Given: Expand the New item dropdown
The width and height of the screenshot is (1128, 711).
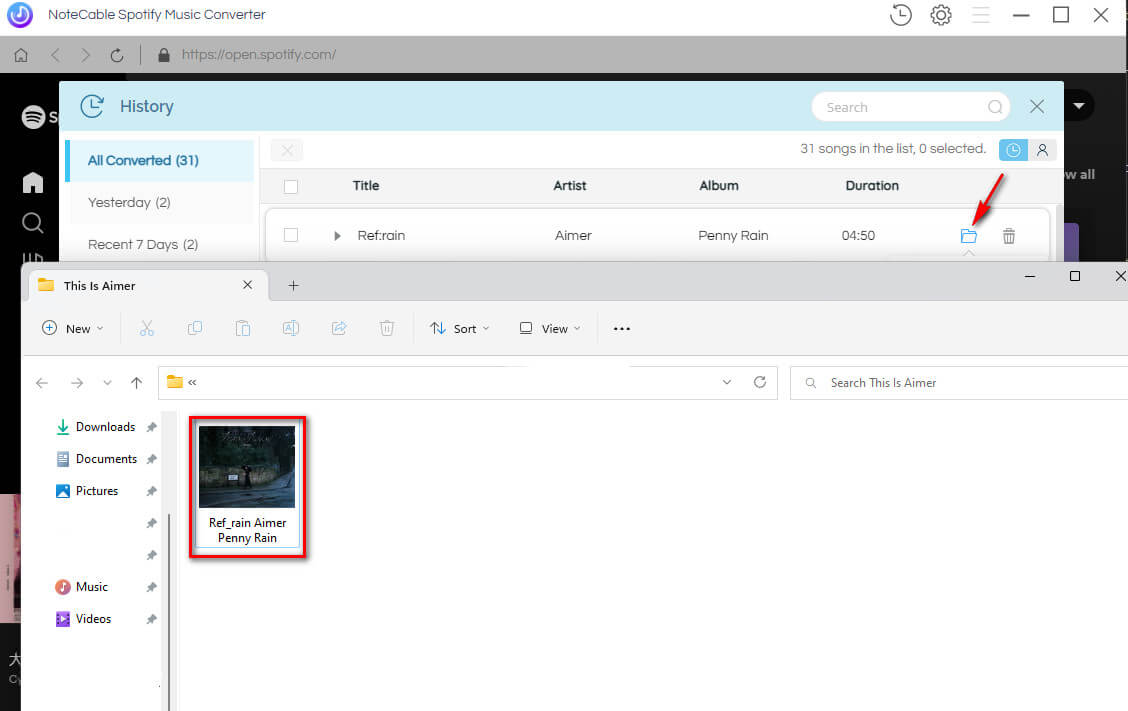Looking at the screenshot, I should (x=73, y=328).
